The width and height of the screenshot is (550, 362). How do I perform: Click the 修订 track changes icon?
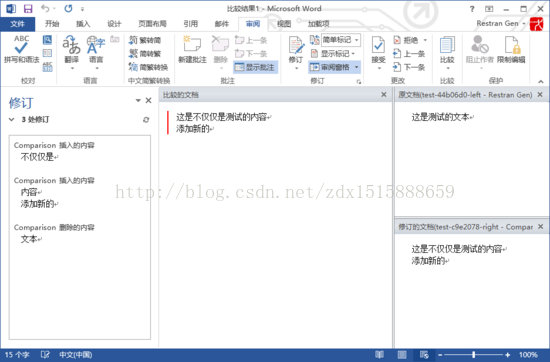pyautogui.click(x=296, y=46)
